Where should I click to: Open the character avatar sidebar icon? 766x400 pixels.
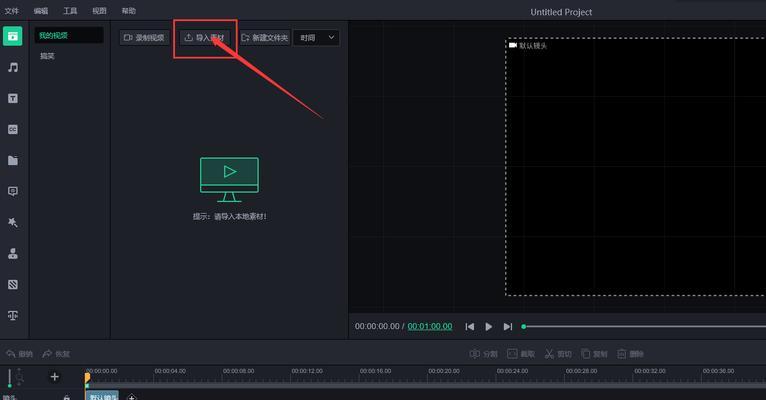(13, 253)
